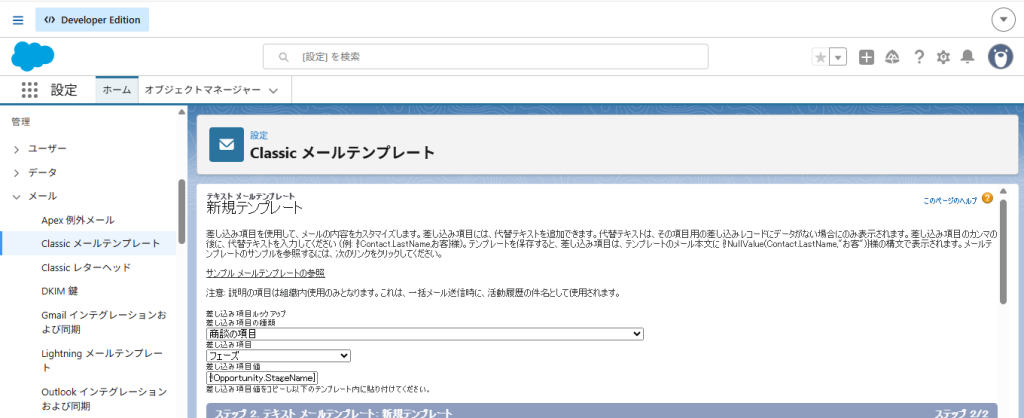Click the favorites star icon
1024x418 pixels.
[820, 57]
